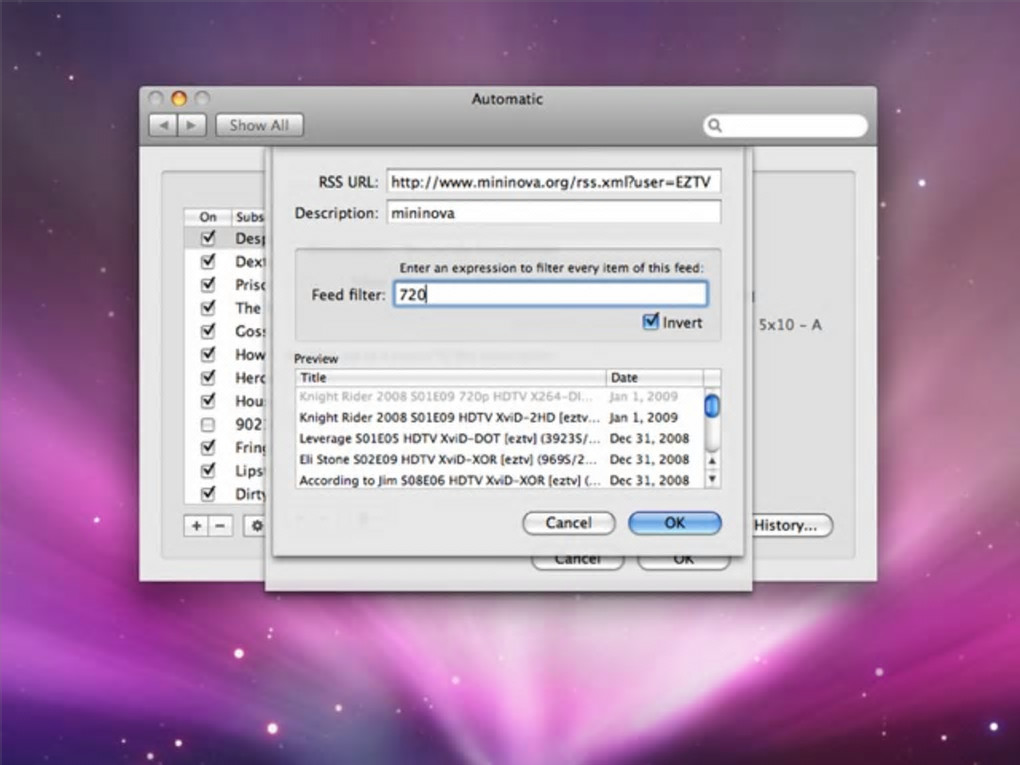Select Leverage S01E05 HDTV XviD-DOT row
Image resolution: width=1020 pixels, height=765 pixels.
pyautogui.click(x=500, y=438)
